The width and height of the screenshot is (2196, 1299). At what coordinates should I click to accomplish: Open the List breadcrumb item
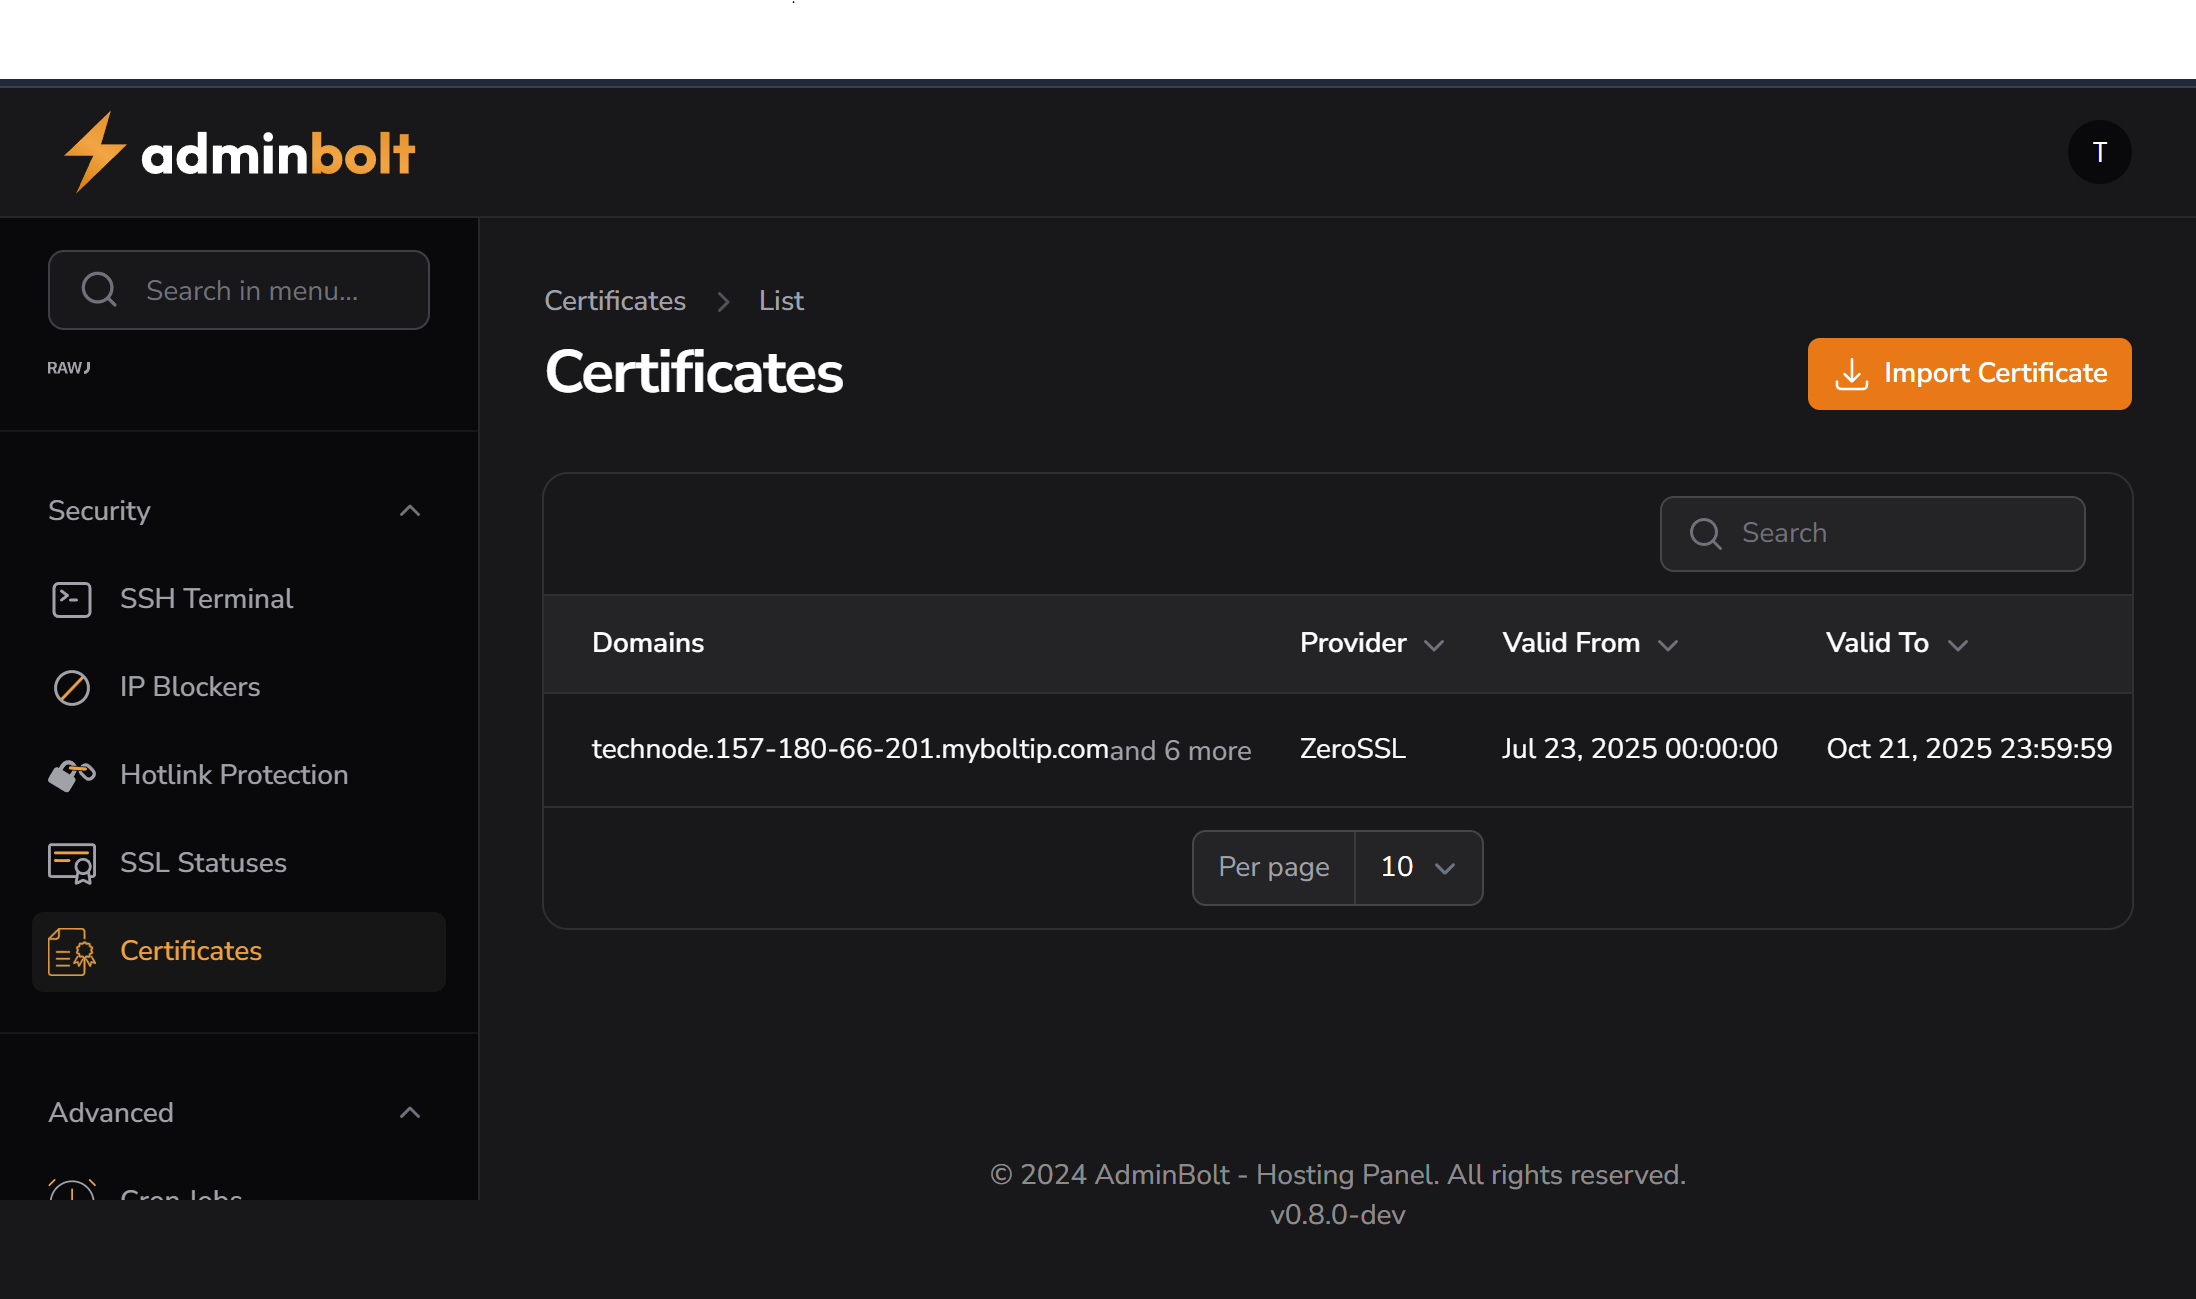click(781, 300)
